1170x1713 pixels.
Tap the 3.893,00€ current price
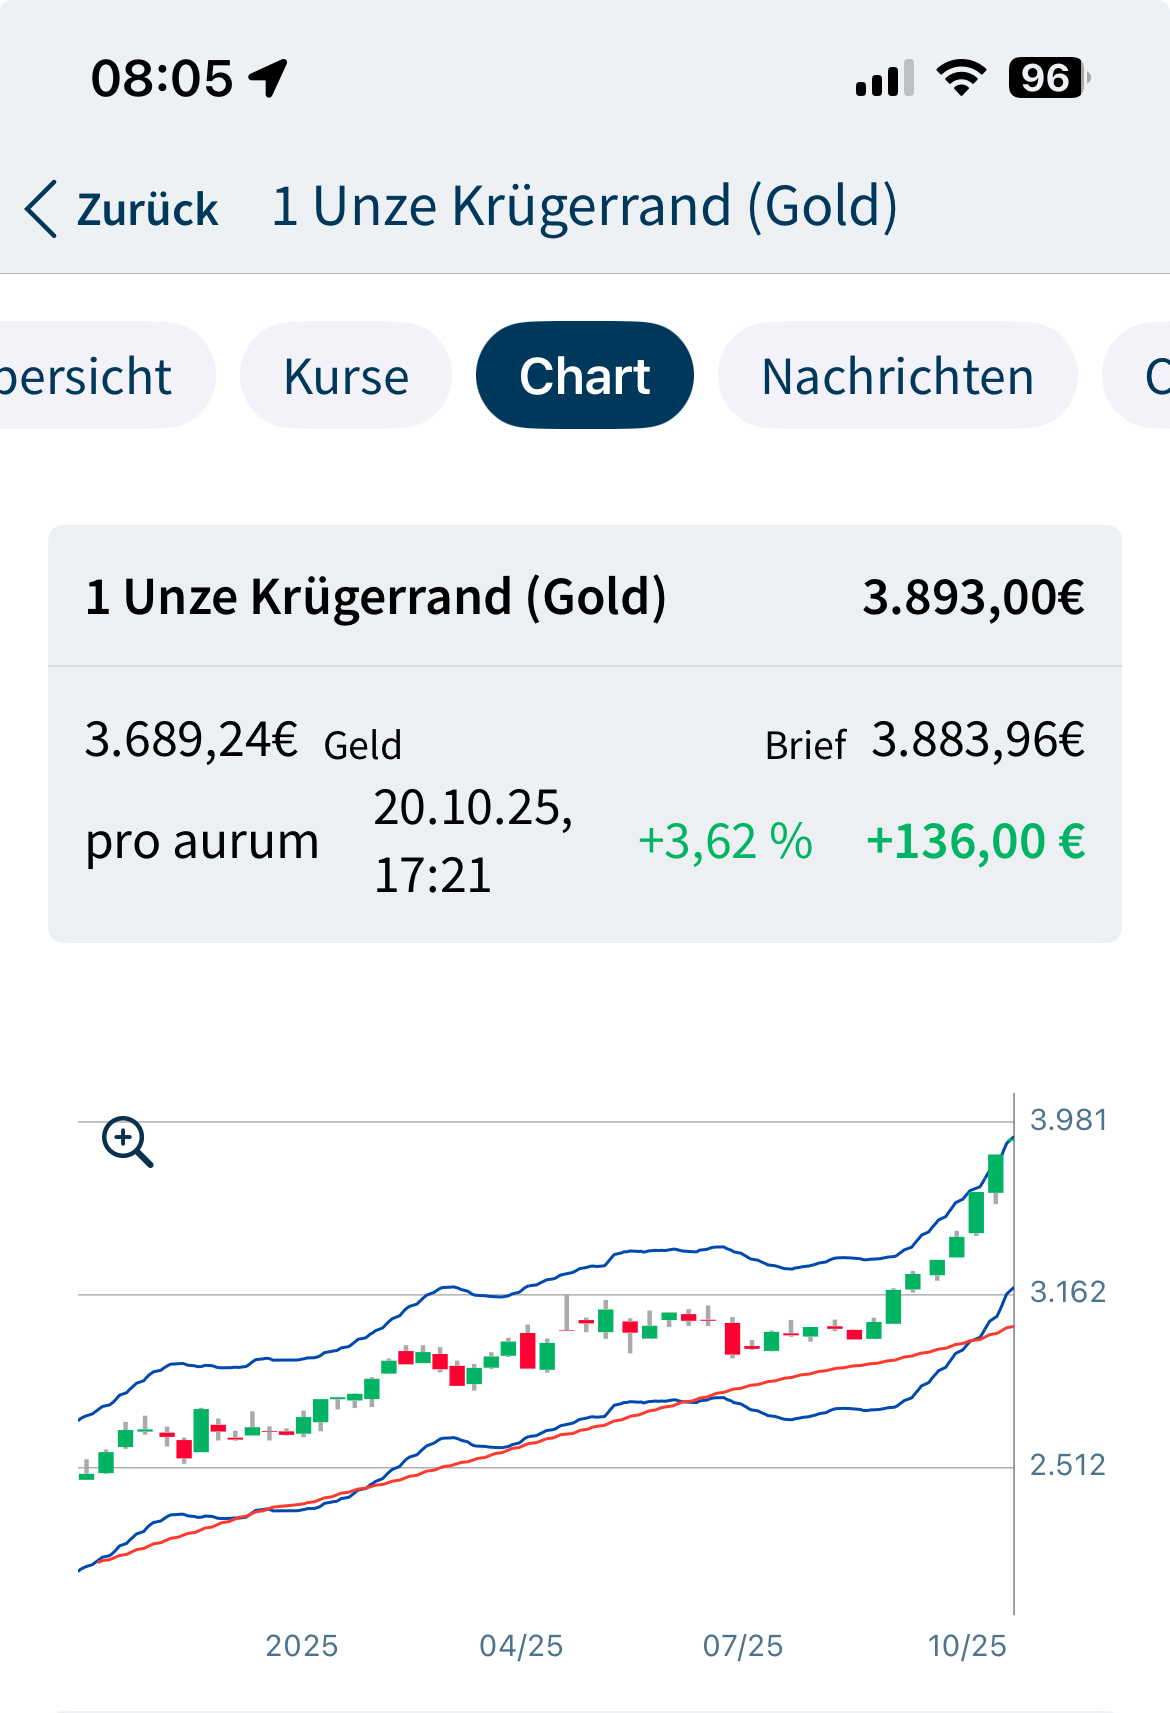tap(973, 597)
